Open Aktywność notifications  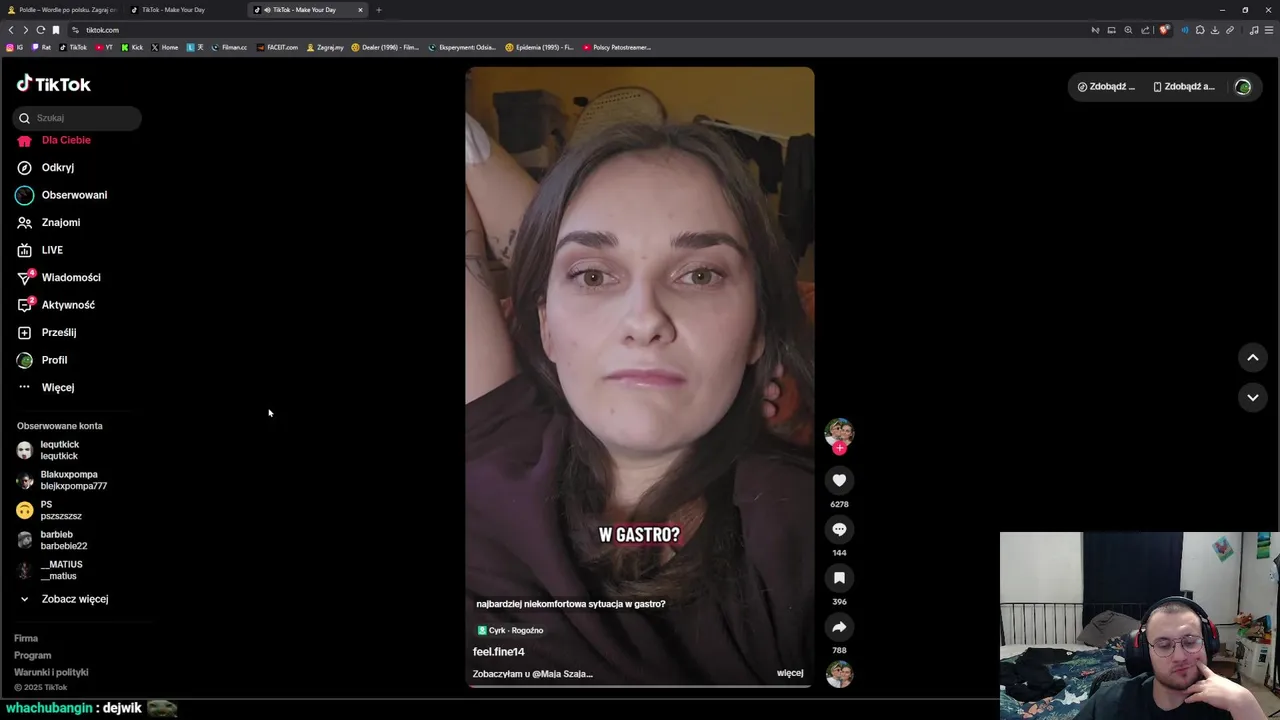(x=56, y=305)
